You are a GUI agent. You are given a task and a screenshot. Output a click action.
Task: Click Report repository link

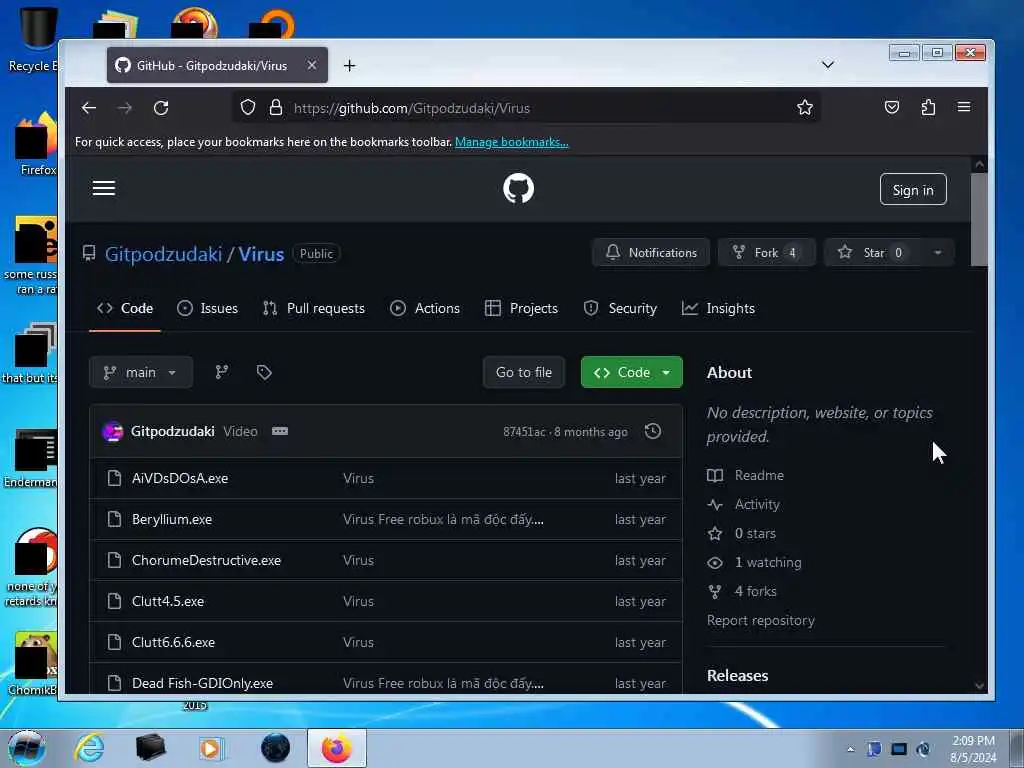click(761, 620)
